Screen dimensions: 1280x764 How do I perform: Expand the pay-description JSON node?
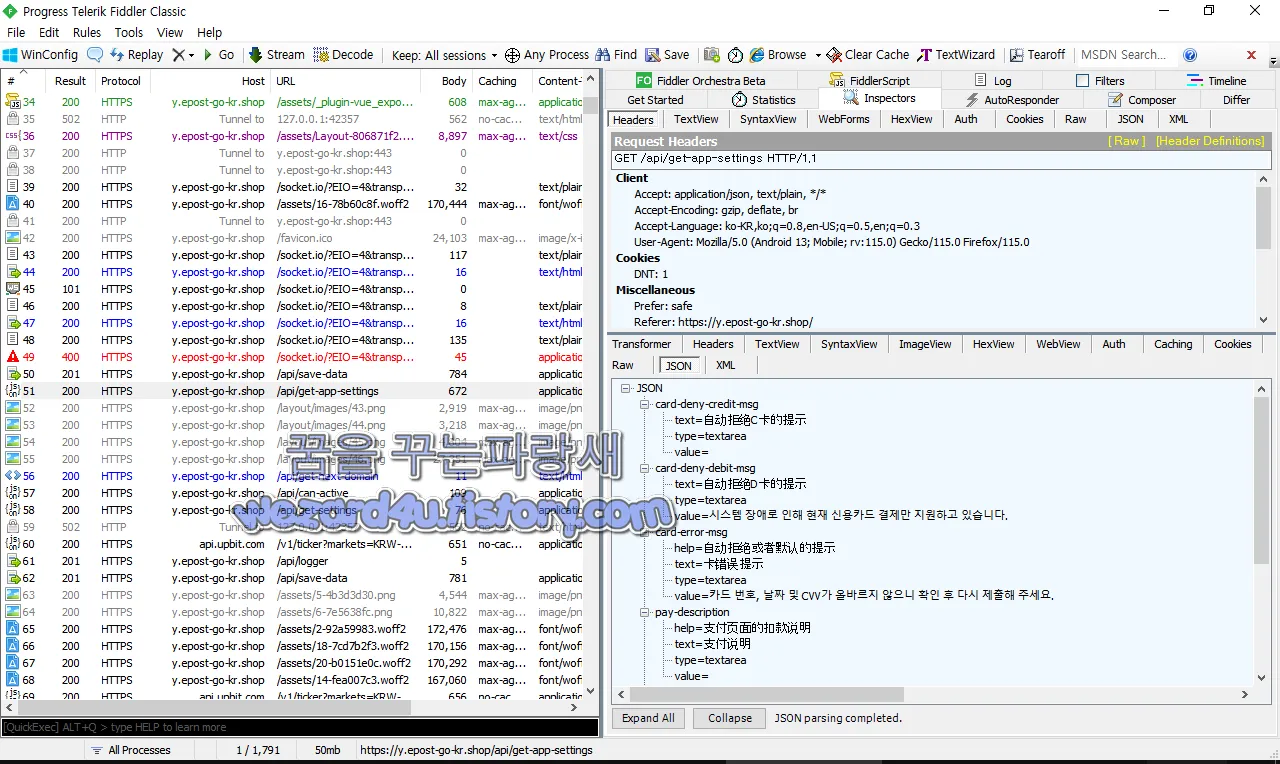pyautogui.click(x=643, y=611)
